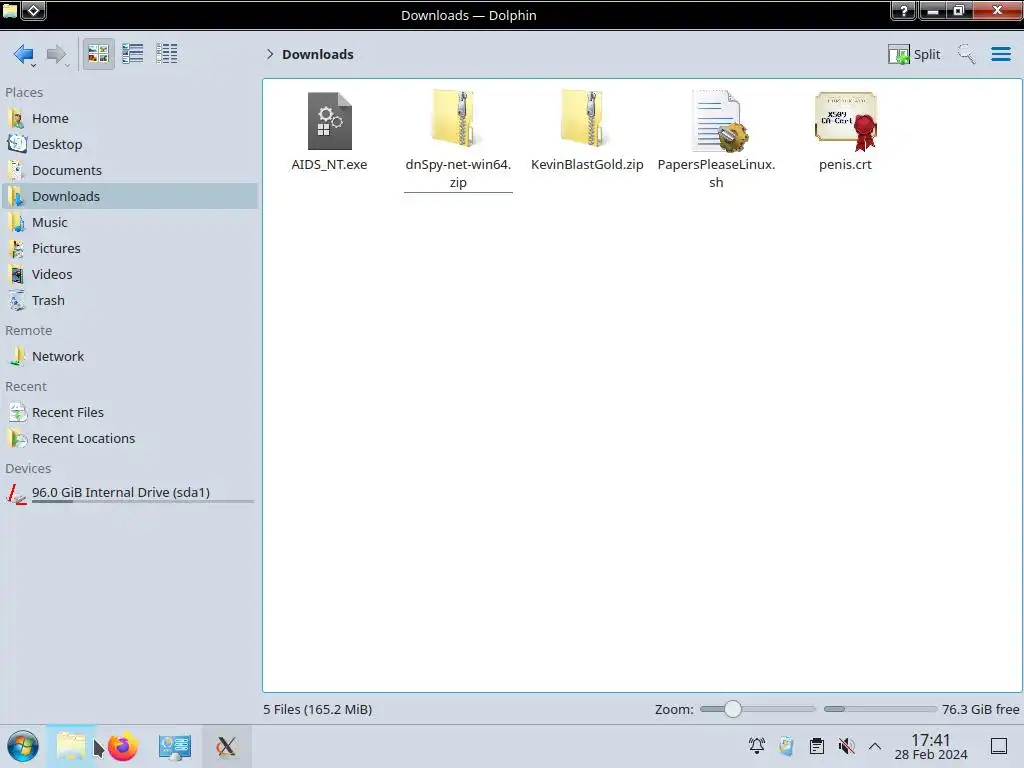Click the Zoom slider handle
Viewport: 1024px width, 768px height.
733,709
